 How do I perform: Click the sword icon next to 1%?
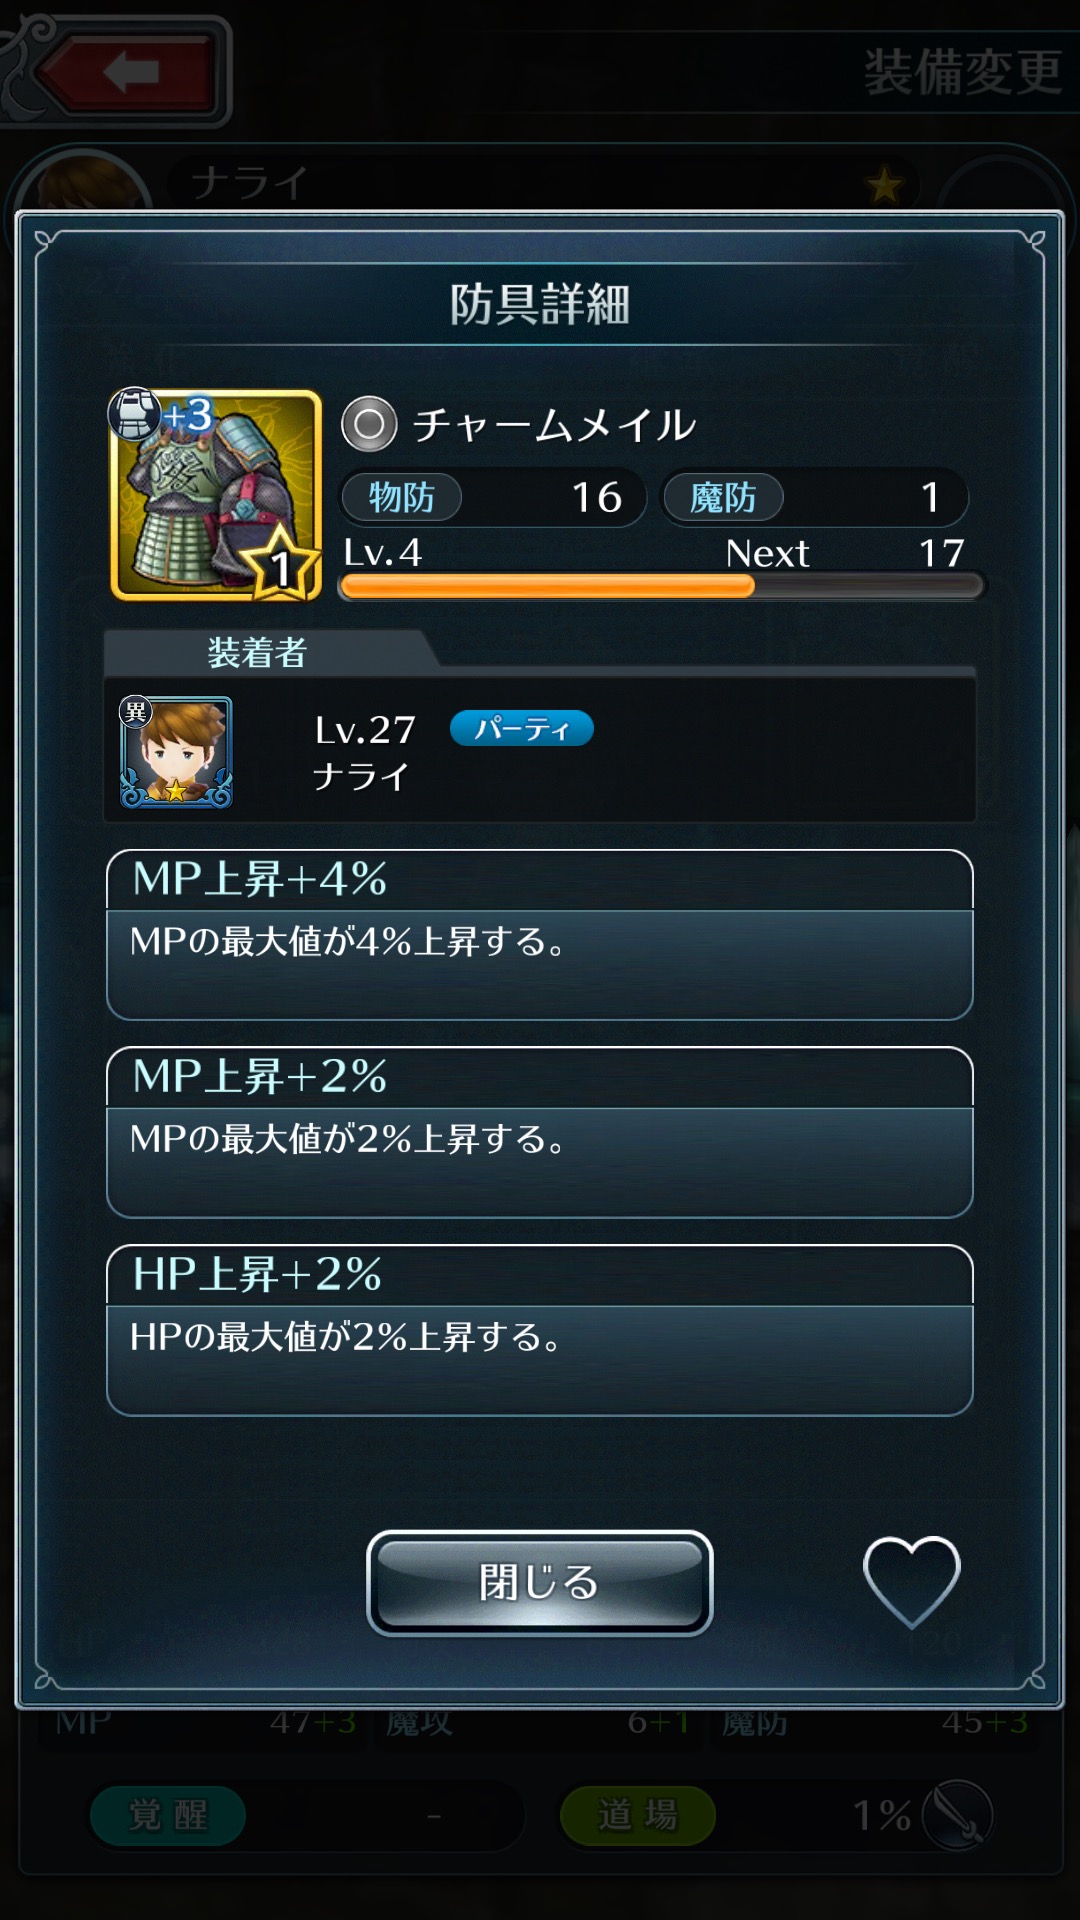pos(957,1815)
